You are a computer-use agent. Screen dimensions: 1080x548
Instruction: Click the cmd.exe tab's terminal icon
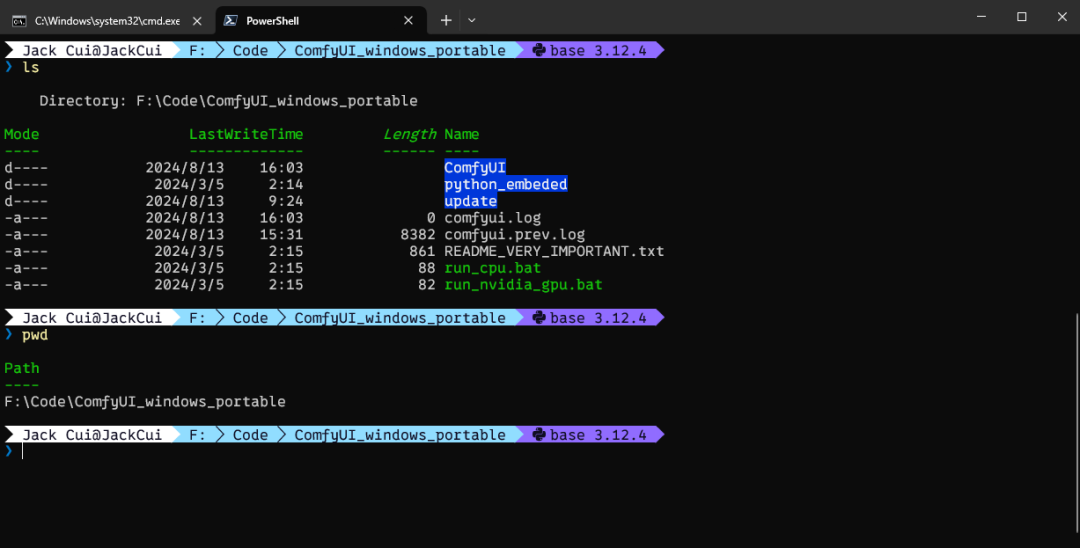(20, 20)
